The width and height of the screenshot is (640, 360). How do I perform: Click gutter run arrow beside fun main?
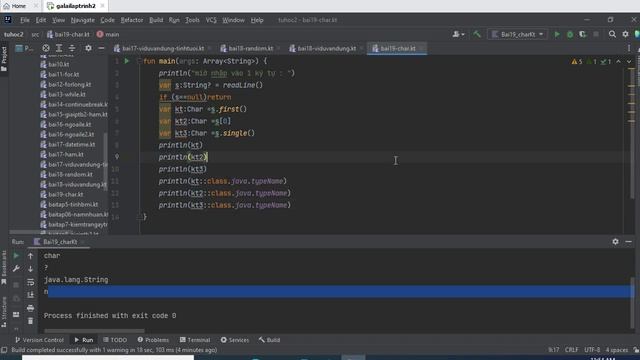click(127, 61)
